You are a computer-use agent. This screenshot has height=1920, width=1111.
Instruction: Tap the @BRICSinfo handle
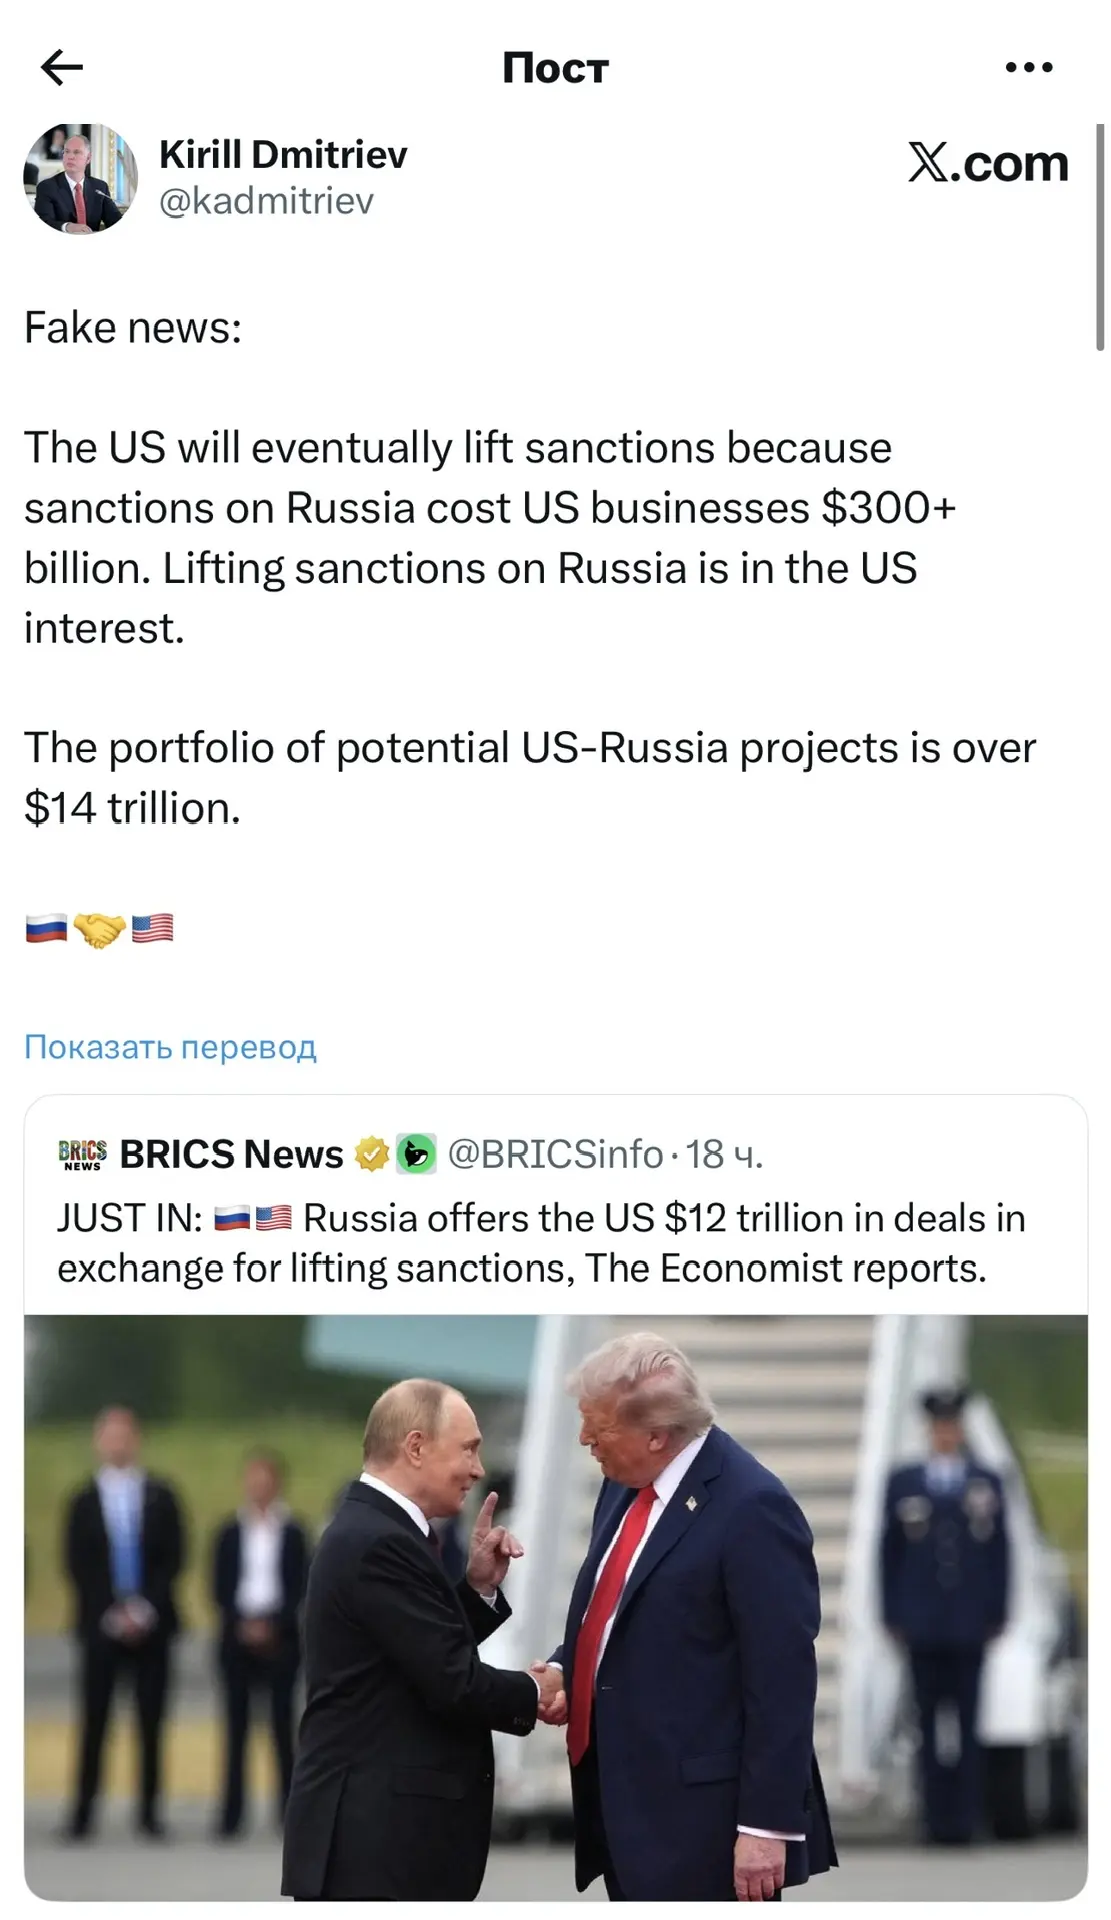click(555, 1154)
